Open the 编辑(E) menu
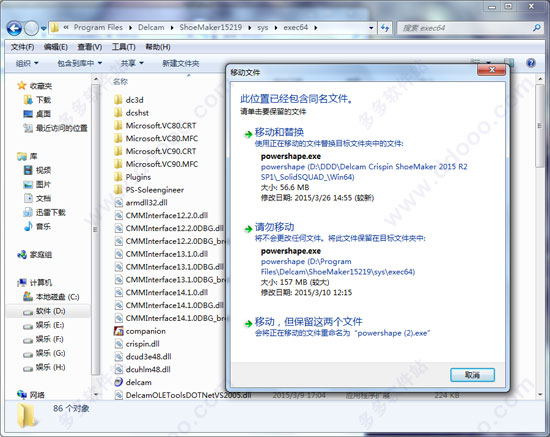 click(56, 47)
